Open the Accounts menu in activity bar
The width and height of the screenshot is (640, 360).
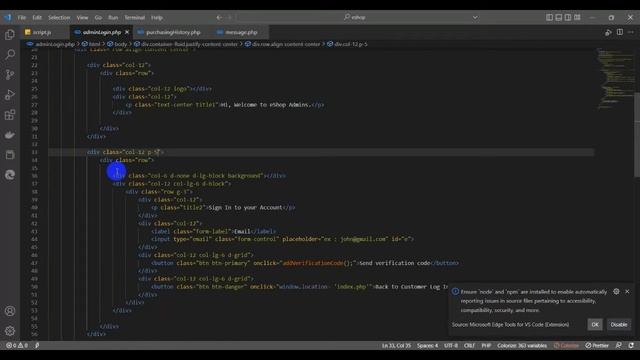(x=10, y=311)
